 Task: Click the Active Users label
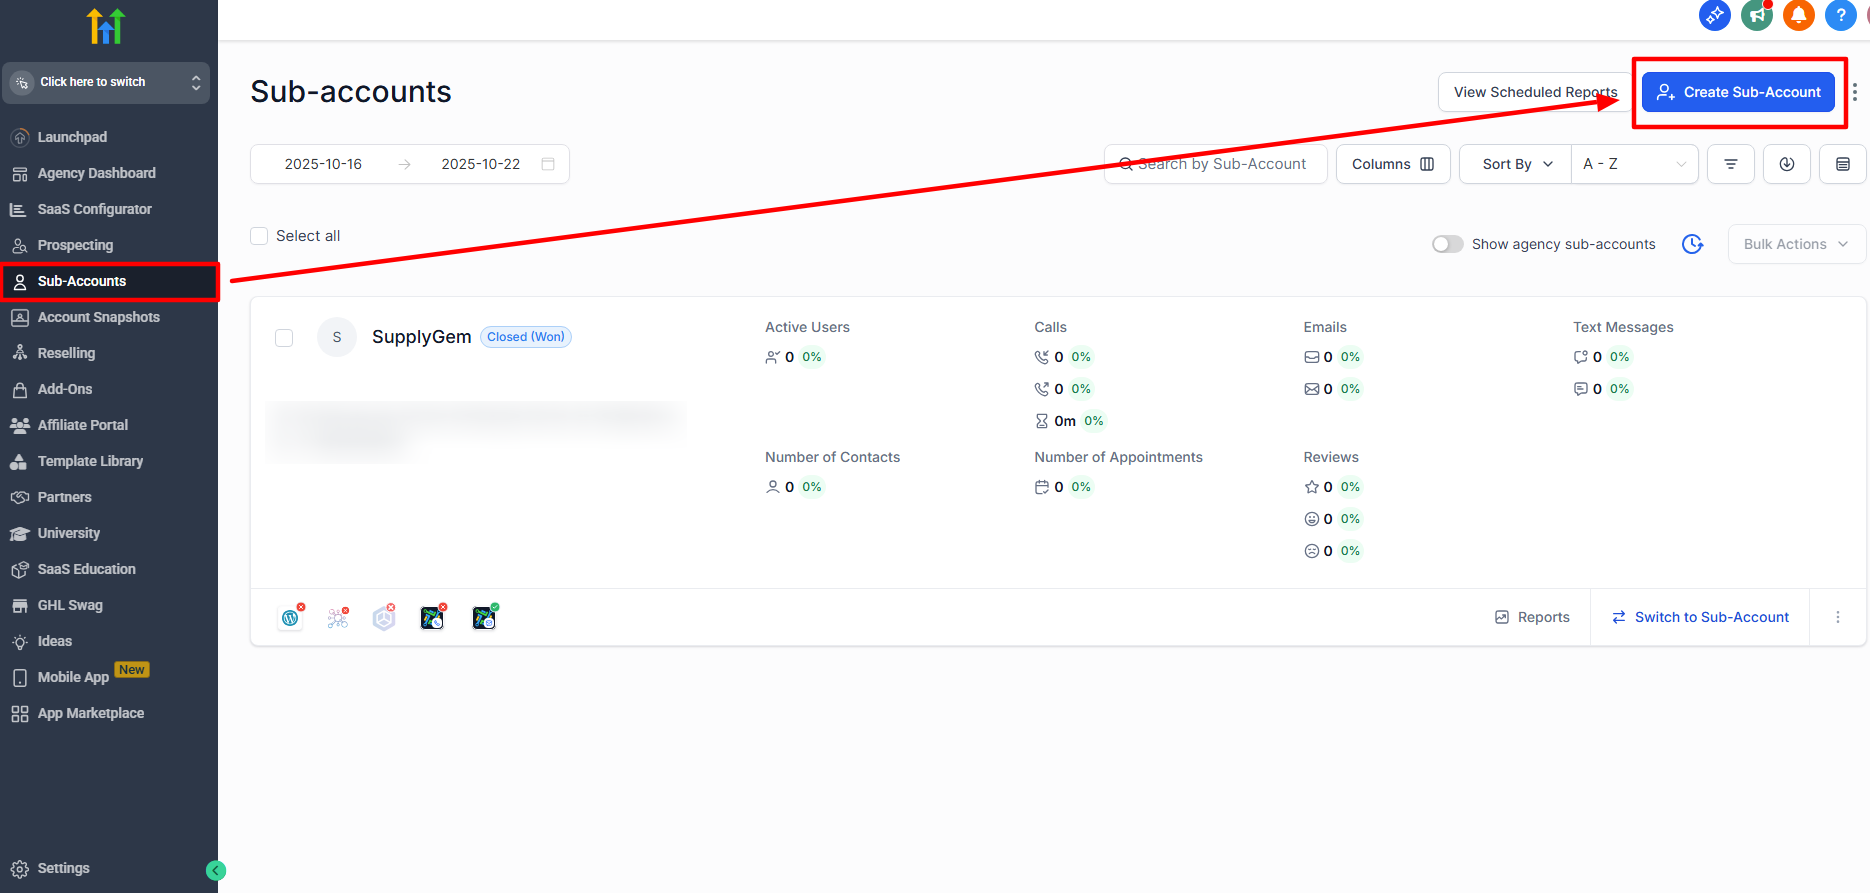coord(807,327)
